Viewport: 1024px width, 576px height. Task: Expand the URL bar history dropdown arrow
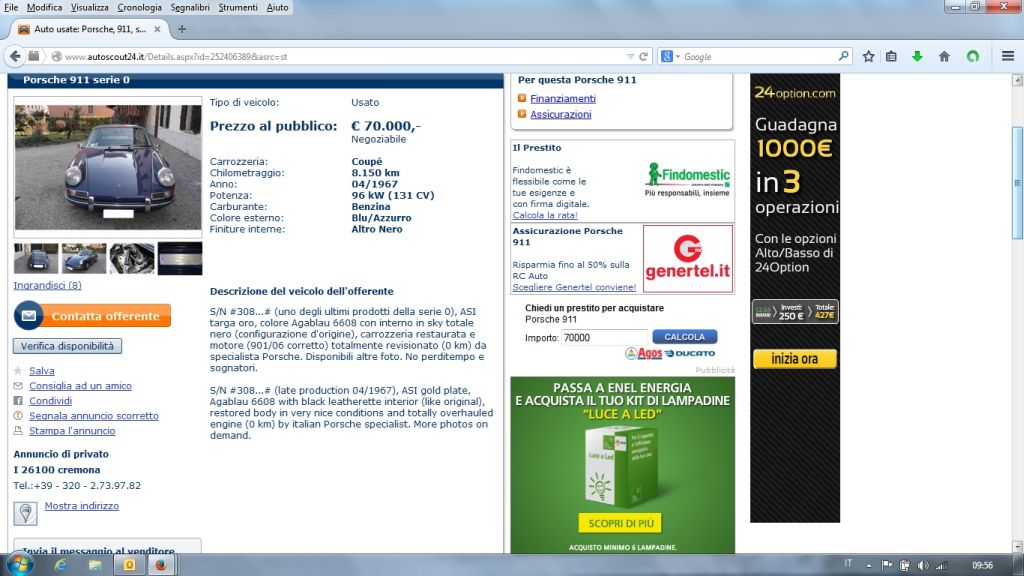coord(630,57)
